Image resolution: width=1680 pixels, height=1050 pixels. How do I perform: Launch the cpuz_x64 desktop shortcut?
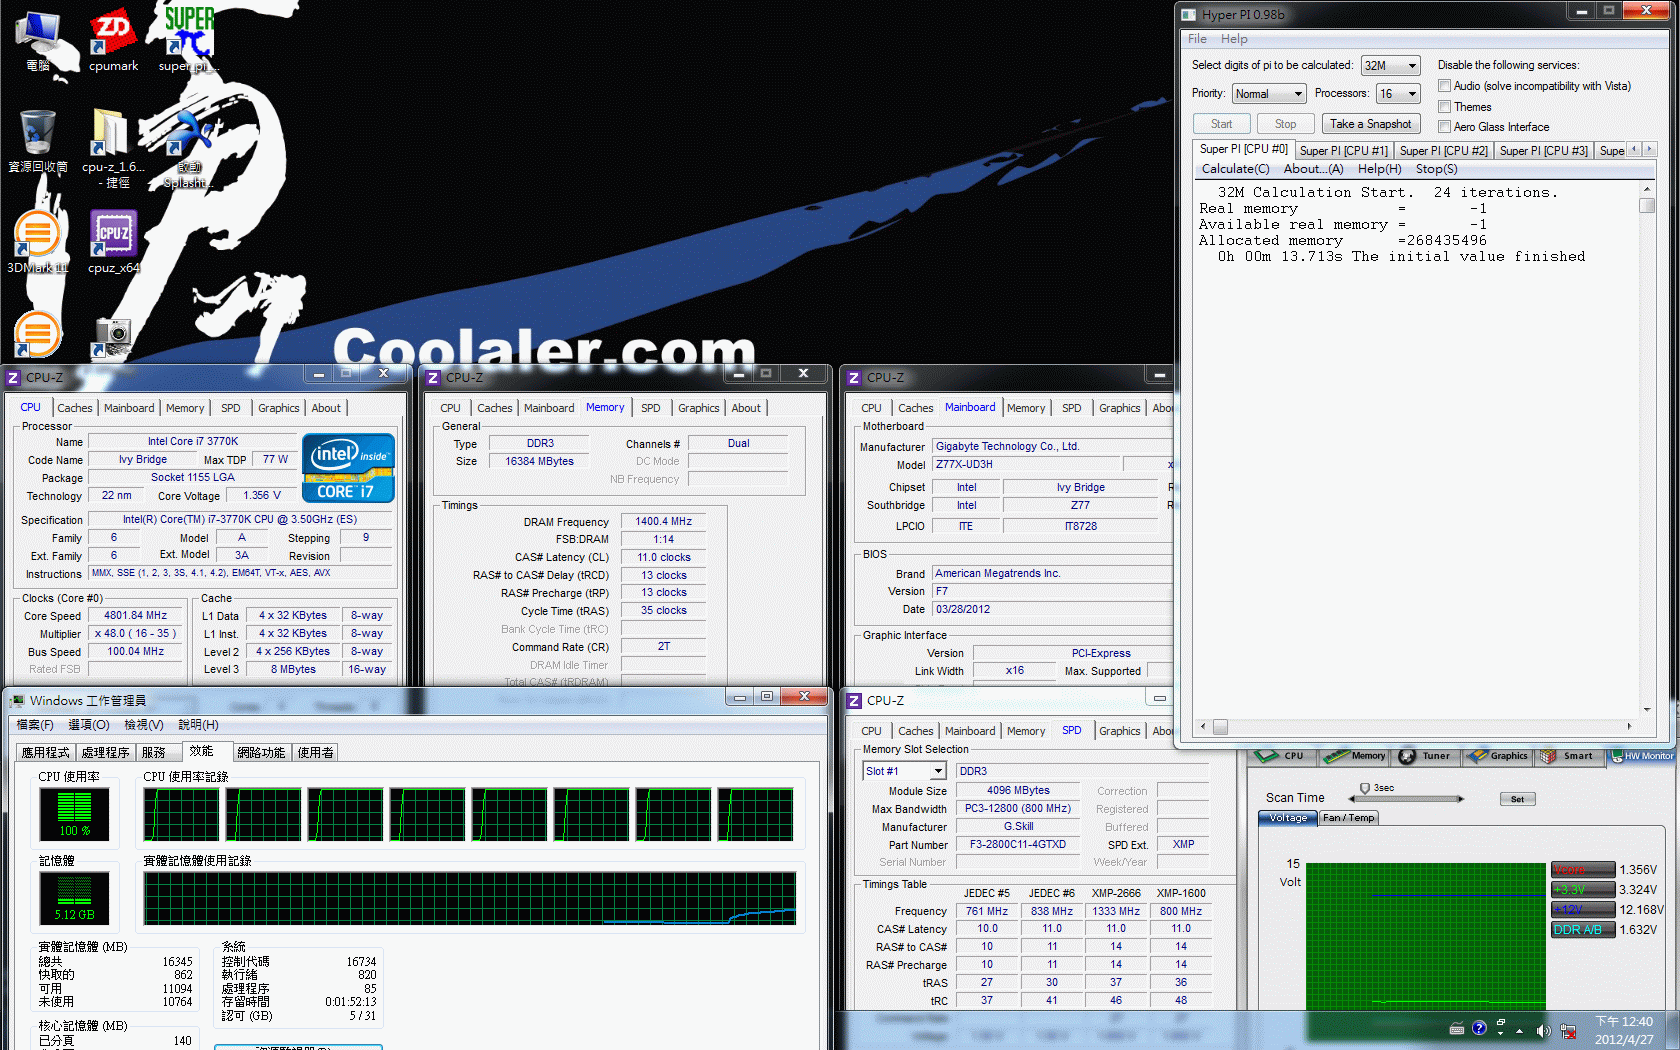pyautogui.click(x=113, y=242)
